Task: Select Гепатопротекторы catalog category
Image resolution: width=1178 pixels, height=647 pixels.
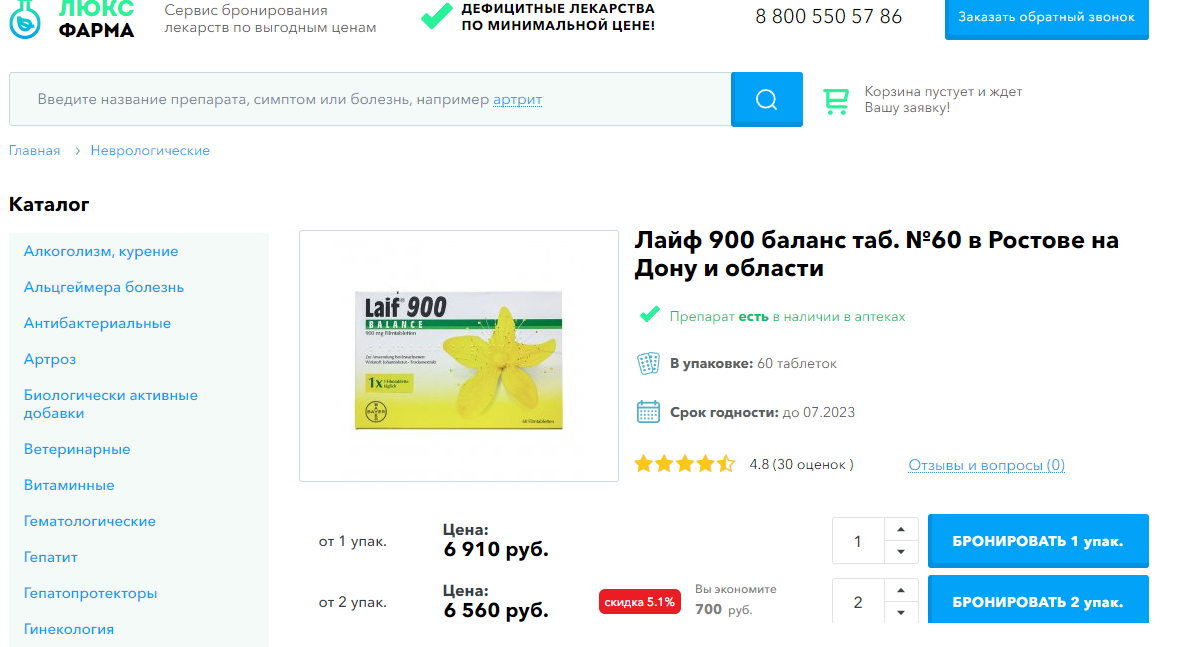Action: click(x=90, y=593)
